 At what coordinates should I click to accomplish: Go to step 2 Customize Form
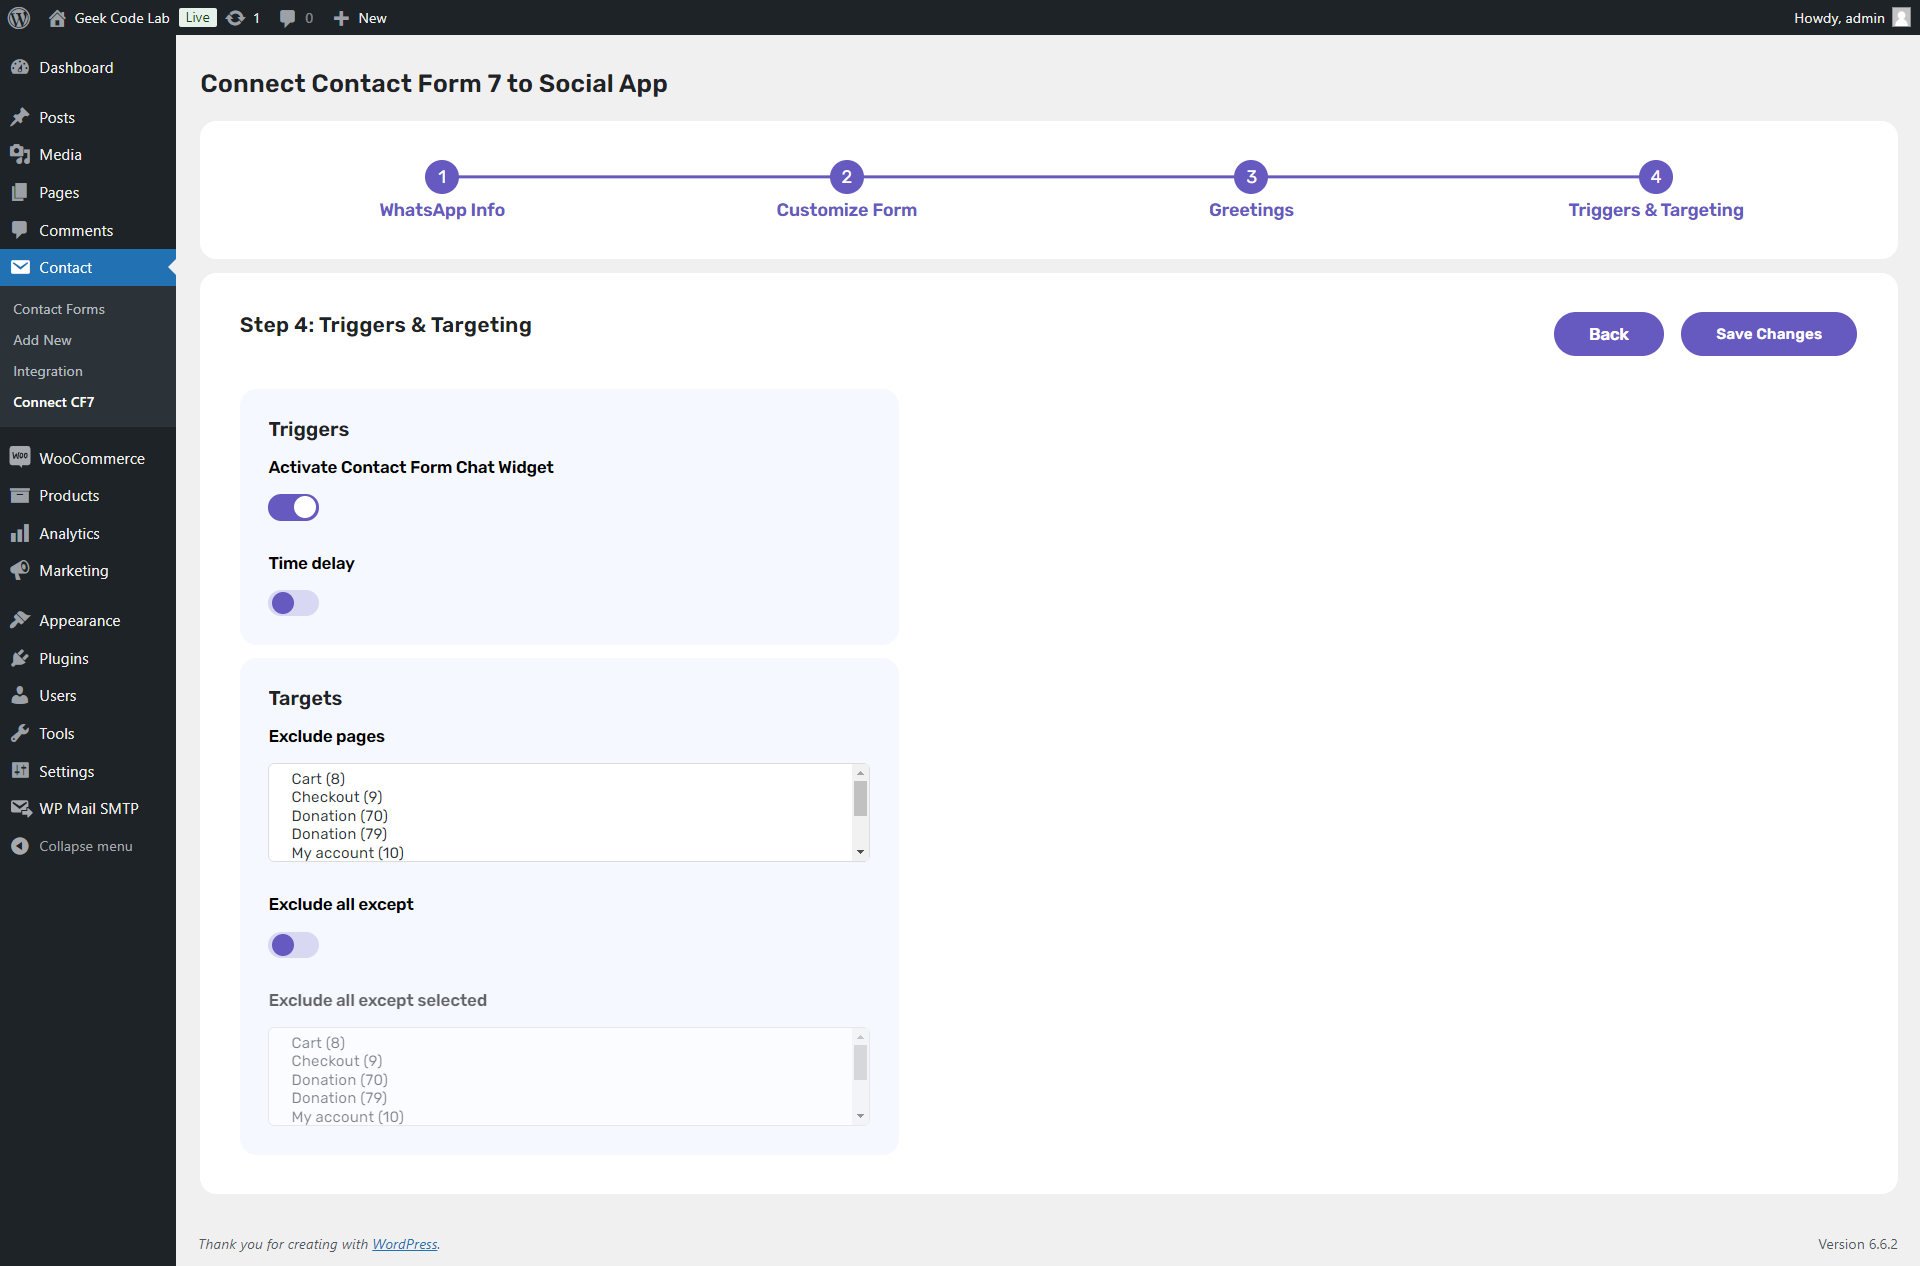(x=846, y=189)
